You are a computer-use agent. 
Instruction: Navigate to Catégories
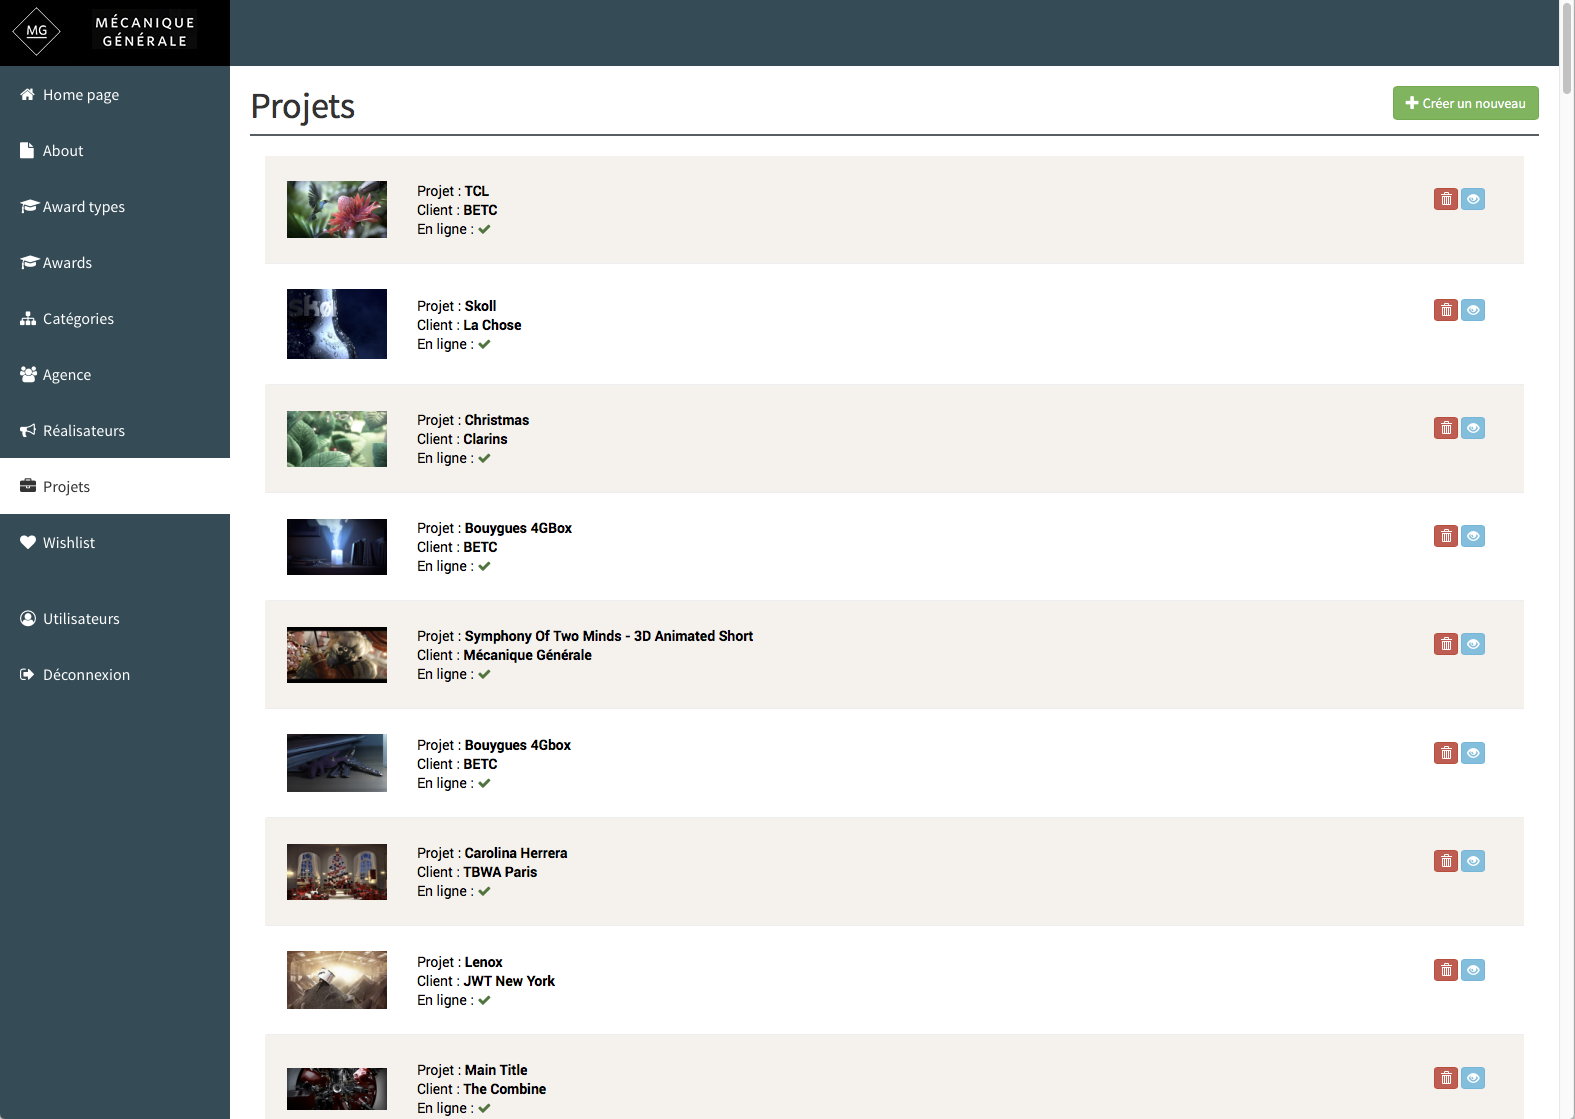tap(115, 319)
